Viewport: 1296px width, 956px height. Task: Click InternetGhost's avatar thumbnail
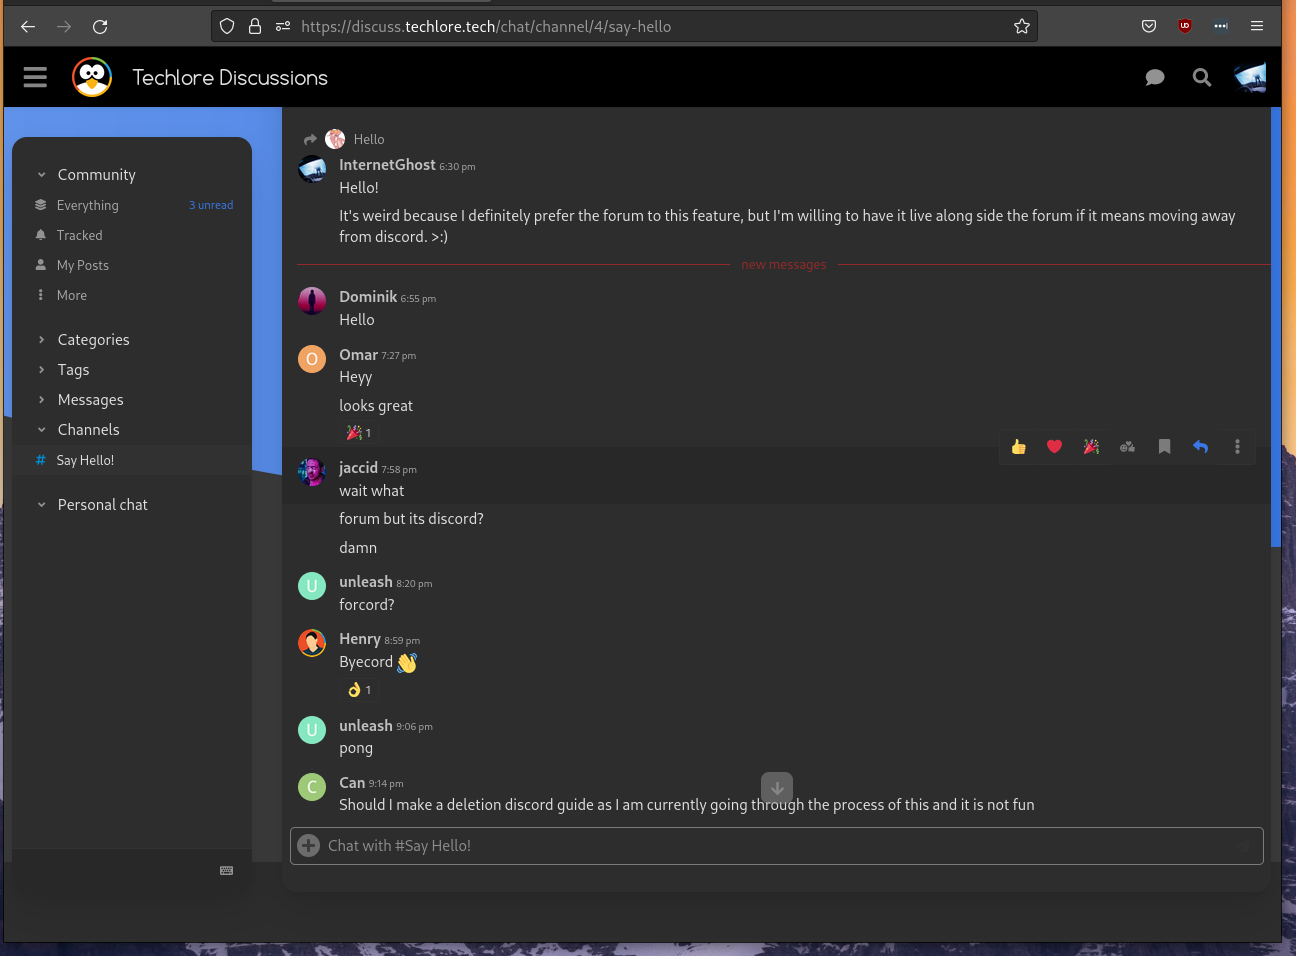point(312,169)
